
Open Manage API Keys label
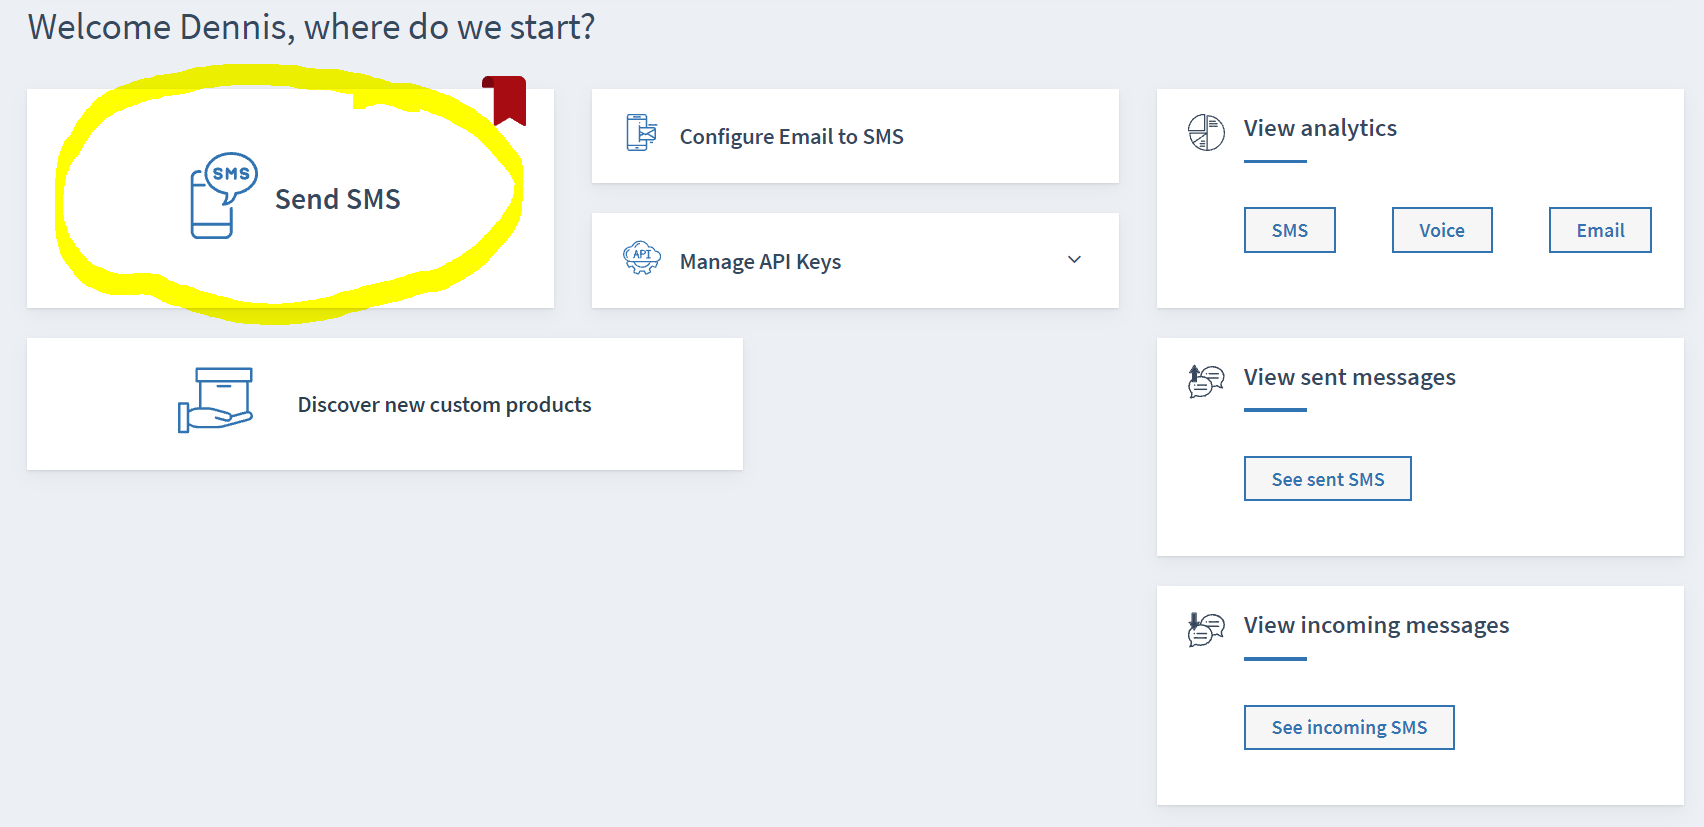(760, 262)
